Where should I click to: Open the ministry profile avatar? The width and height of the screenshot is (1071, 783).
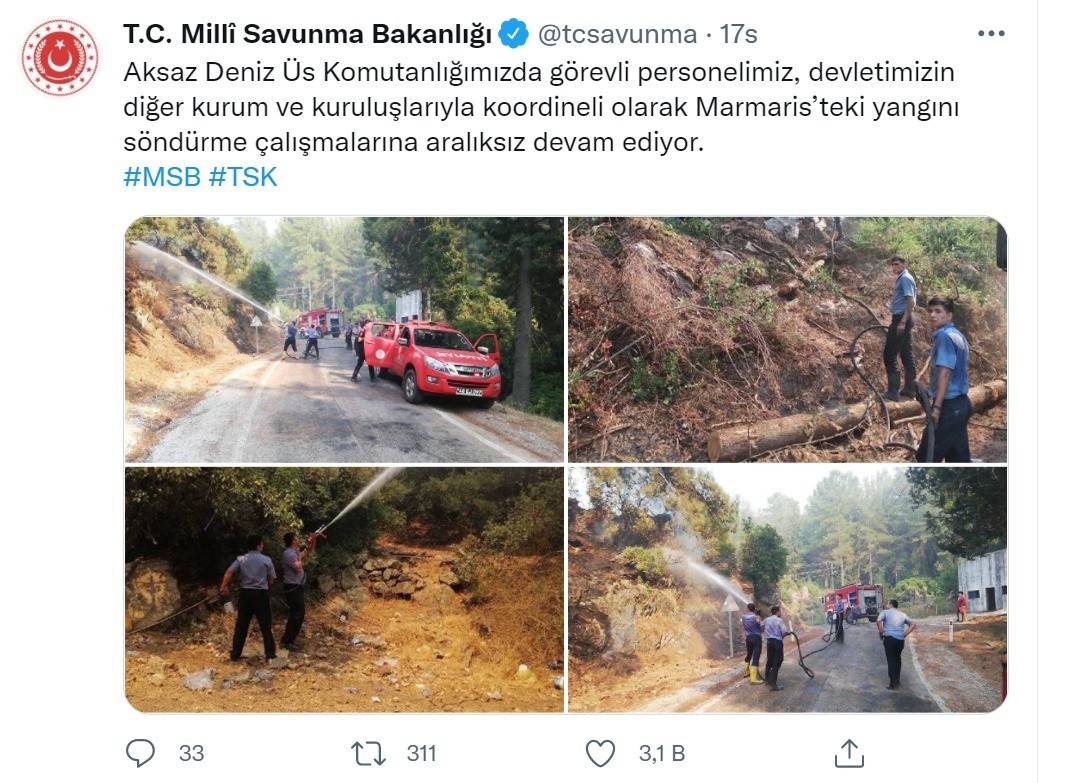pos(60,57)
